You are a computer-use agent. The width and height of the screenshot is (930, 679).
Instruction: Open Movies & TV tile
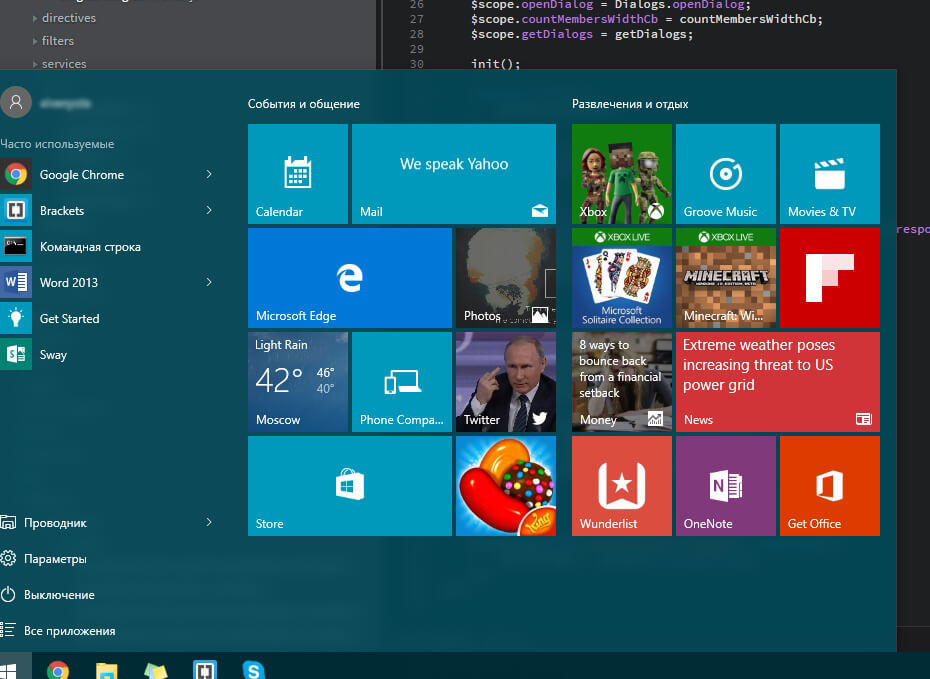pyautogui.click(x=829, y=173)
